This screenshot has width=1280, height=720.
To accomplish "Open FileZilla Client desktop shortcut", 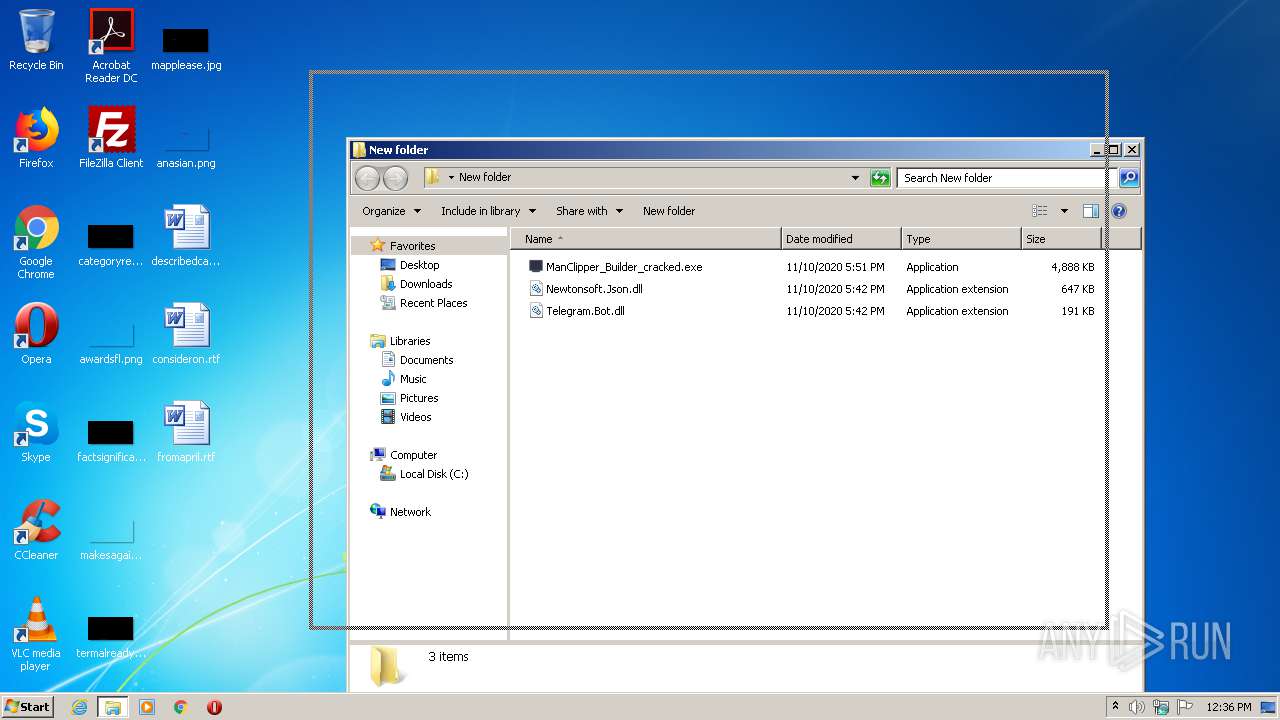I will 111,138.
